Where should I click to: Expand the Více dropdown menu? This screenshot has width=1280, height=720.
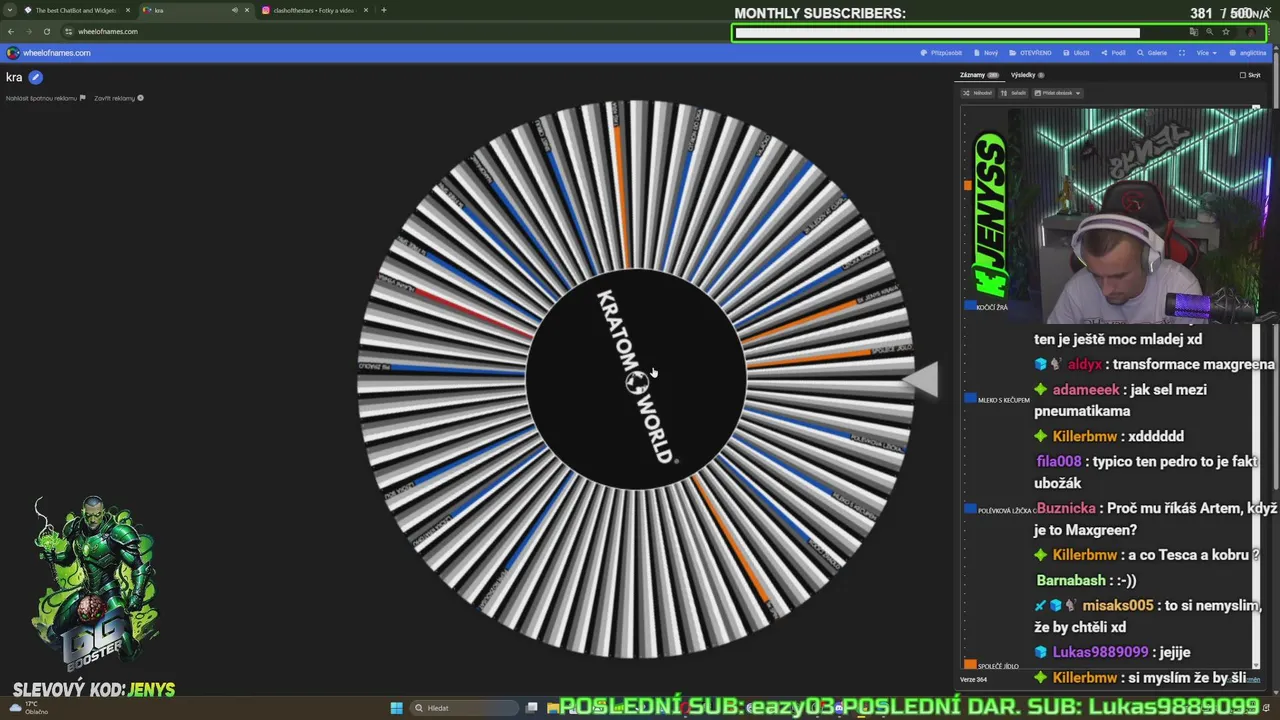[1207, 53]
